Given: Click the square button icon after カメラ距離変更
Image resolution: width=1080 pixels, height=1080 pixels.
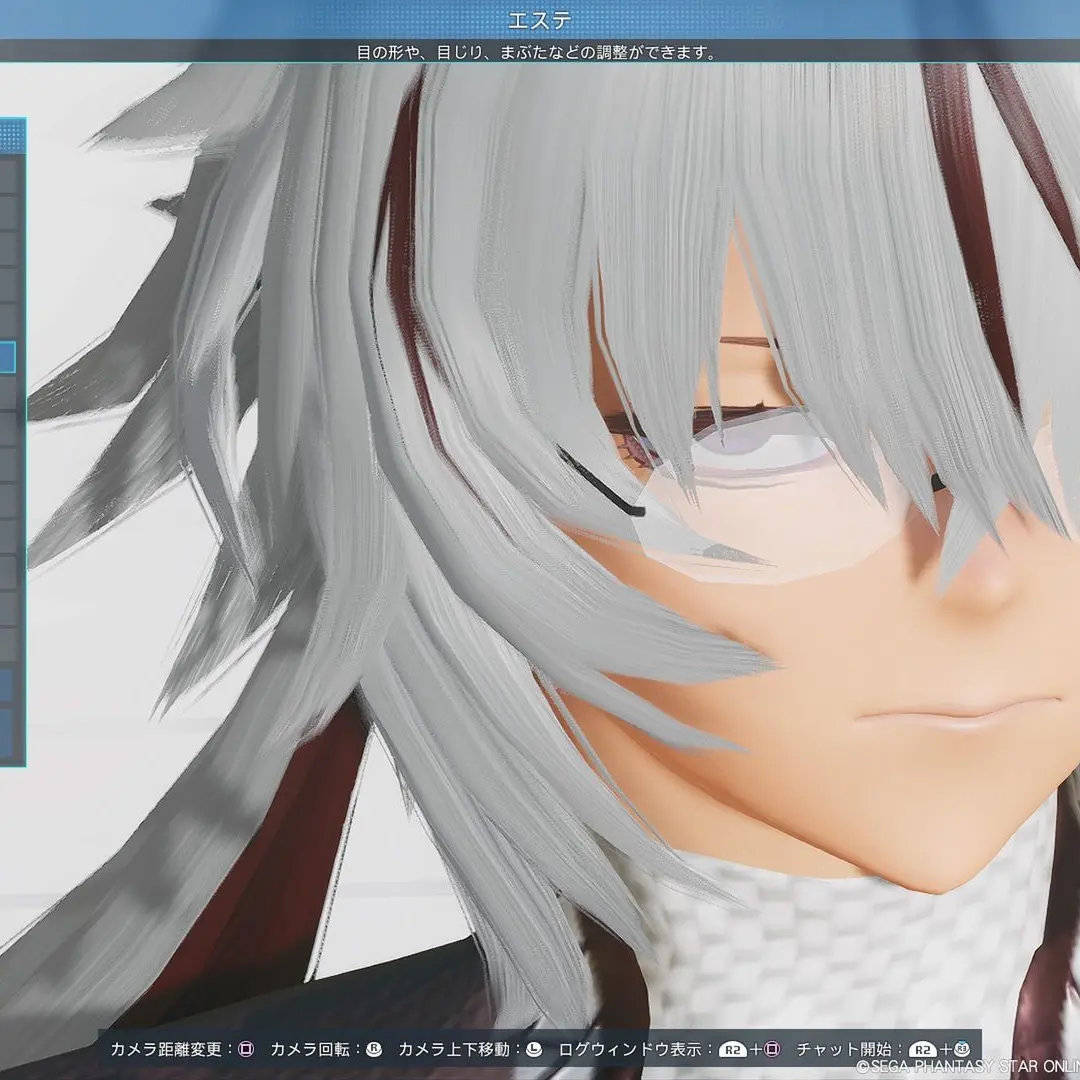Looking at the screenshot, I should coord(246,1049).
